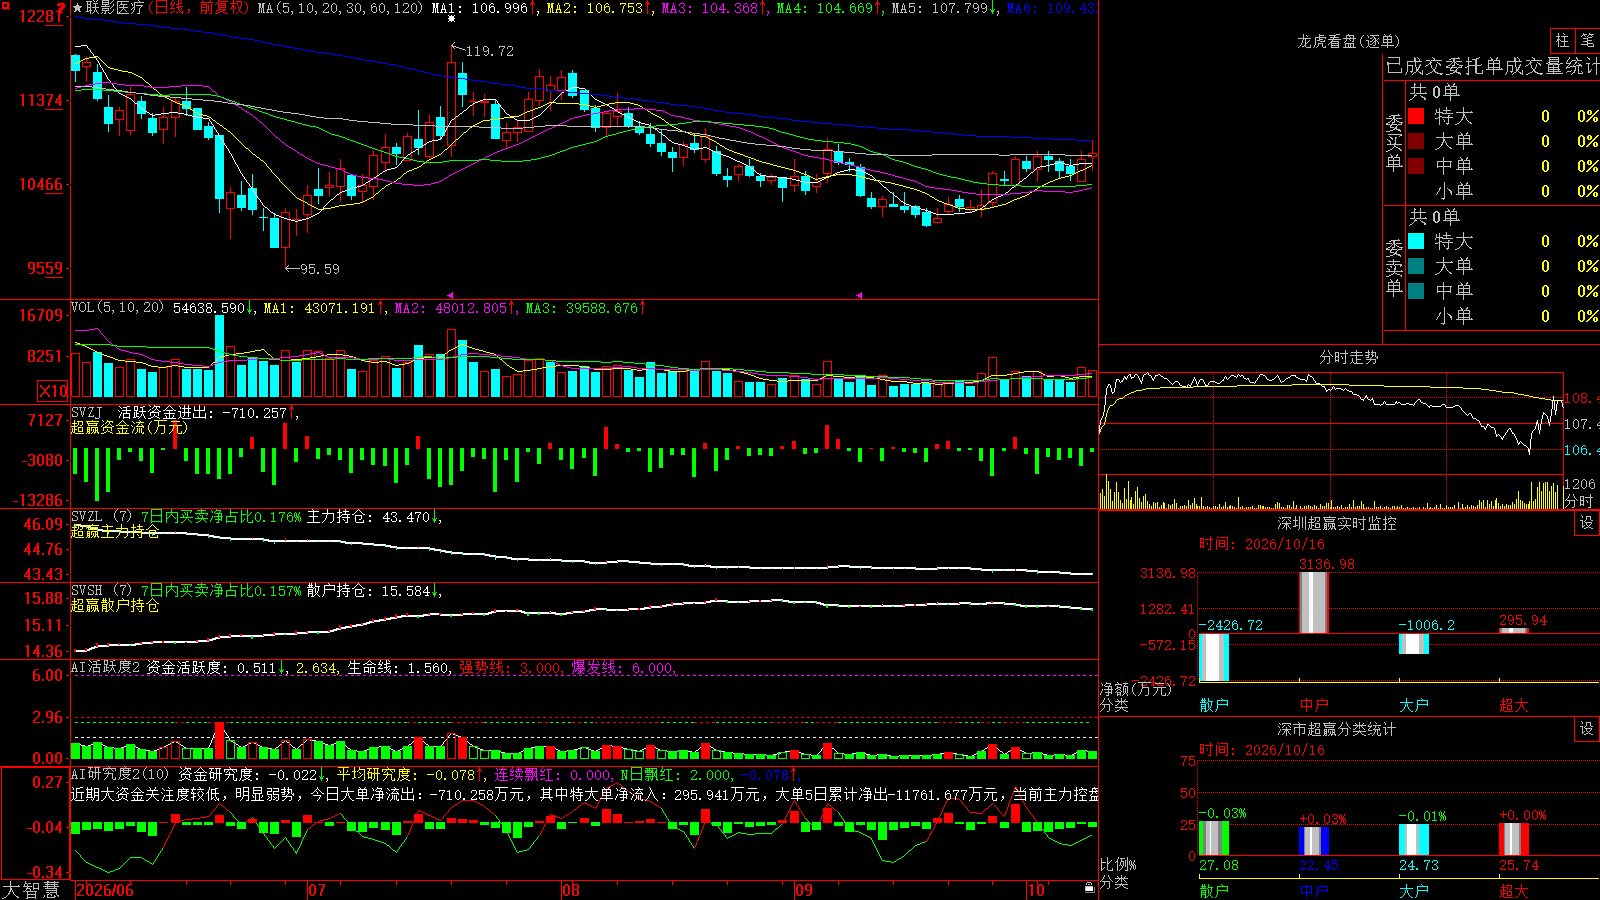Click the X10 volume scale box
This screenshot has width=1600, height=900.
click(x=53, y=391)
